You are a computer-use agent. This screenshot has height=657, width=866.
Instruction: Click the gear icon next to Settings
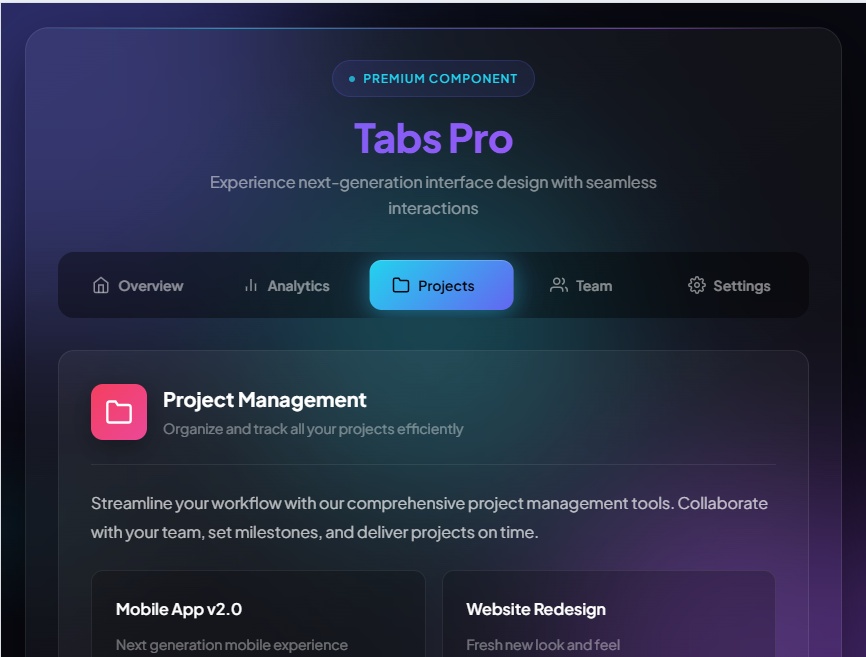tap(696, 285)
